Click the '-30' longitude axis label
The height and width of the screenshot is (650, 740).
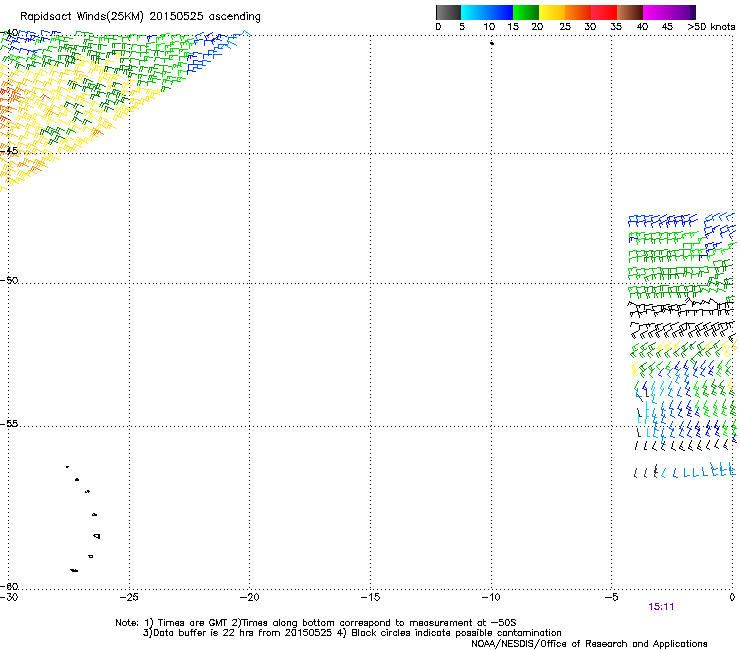tap(9, 597)
